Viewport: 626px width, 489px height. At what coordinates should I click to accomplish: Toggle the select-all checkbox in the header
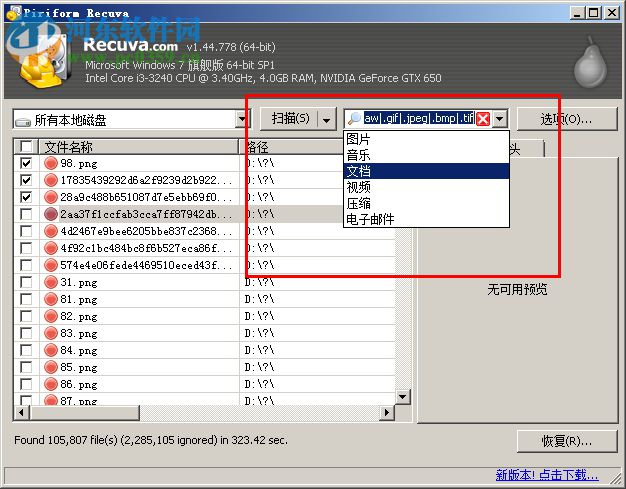pos(26,147)
